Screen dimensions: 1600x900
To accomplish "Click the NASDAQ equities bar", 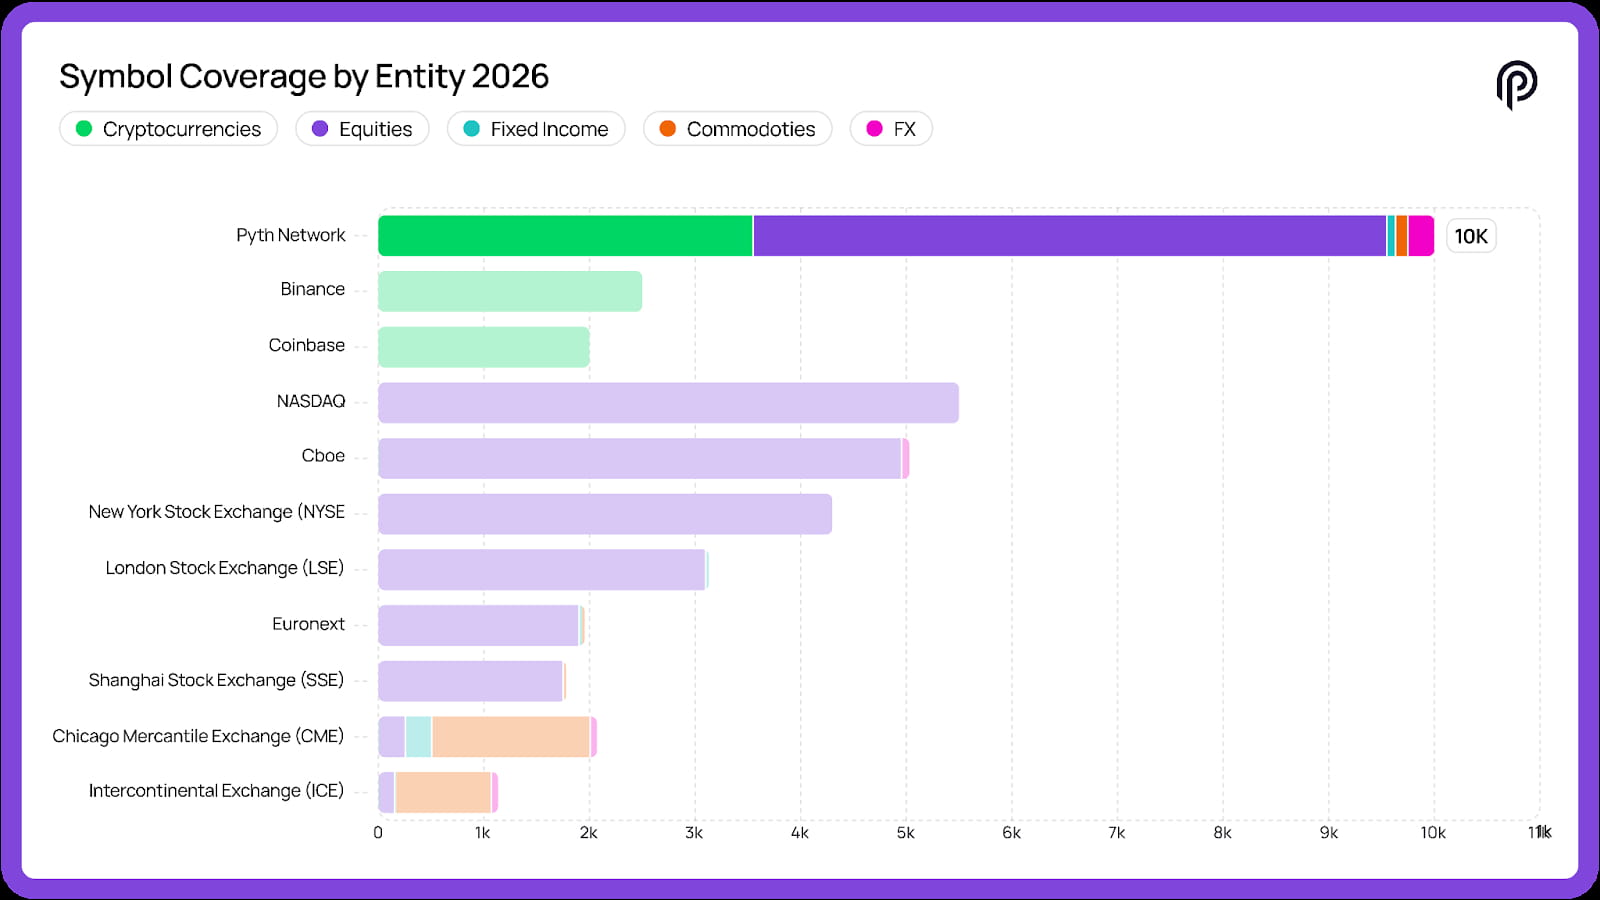I will (668, 403).
